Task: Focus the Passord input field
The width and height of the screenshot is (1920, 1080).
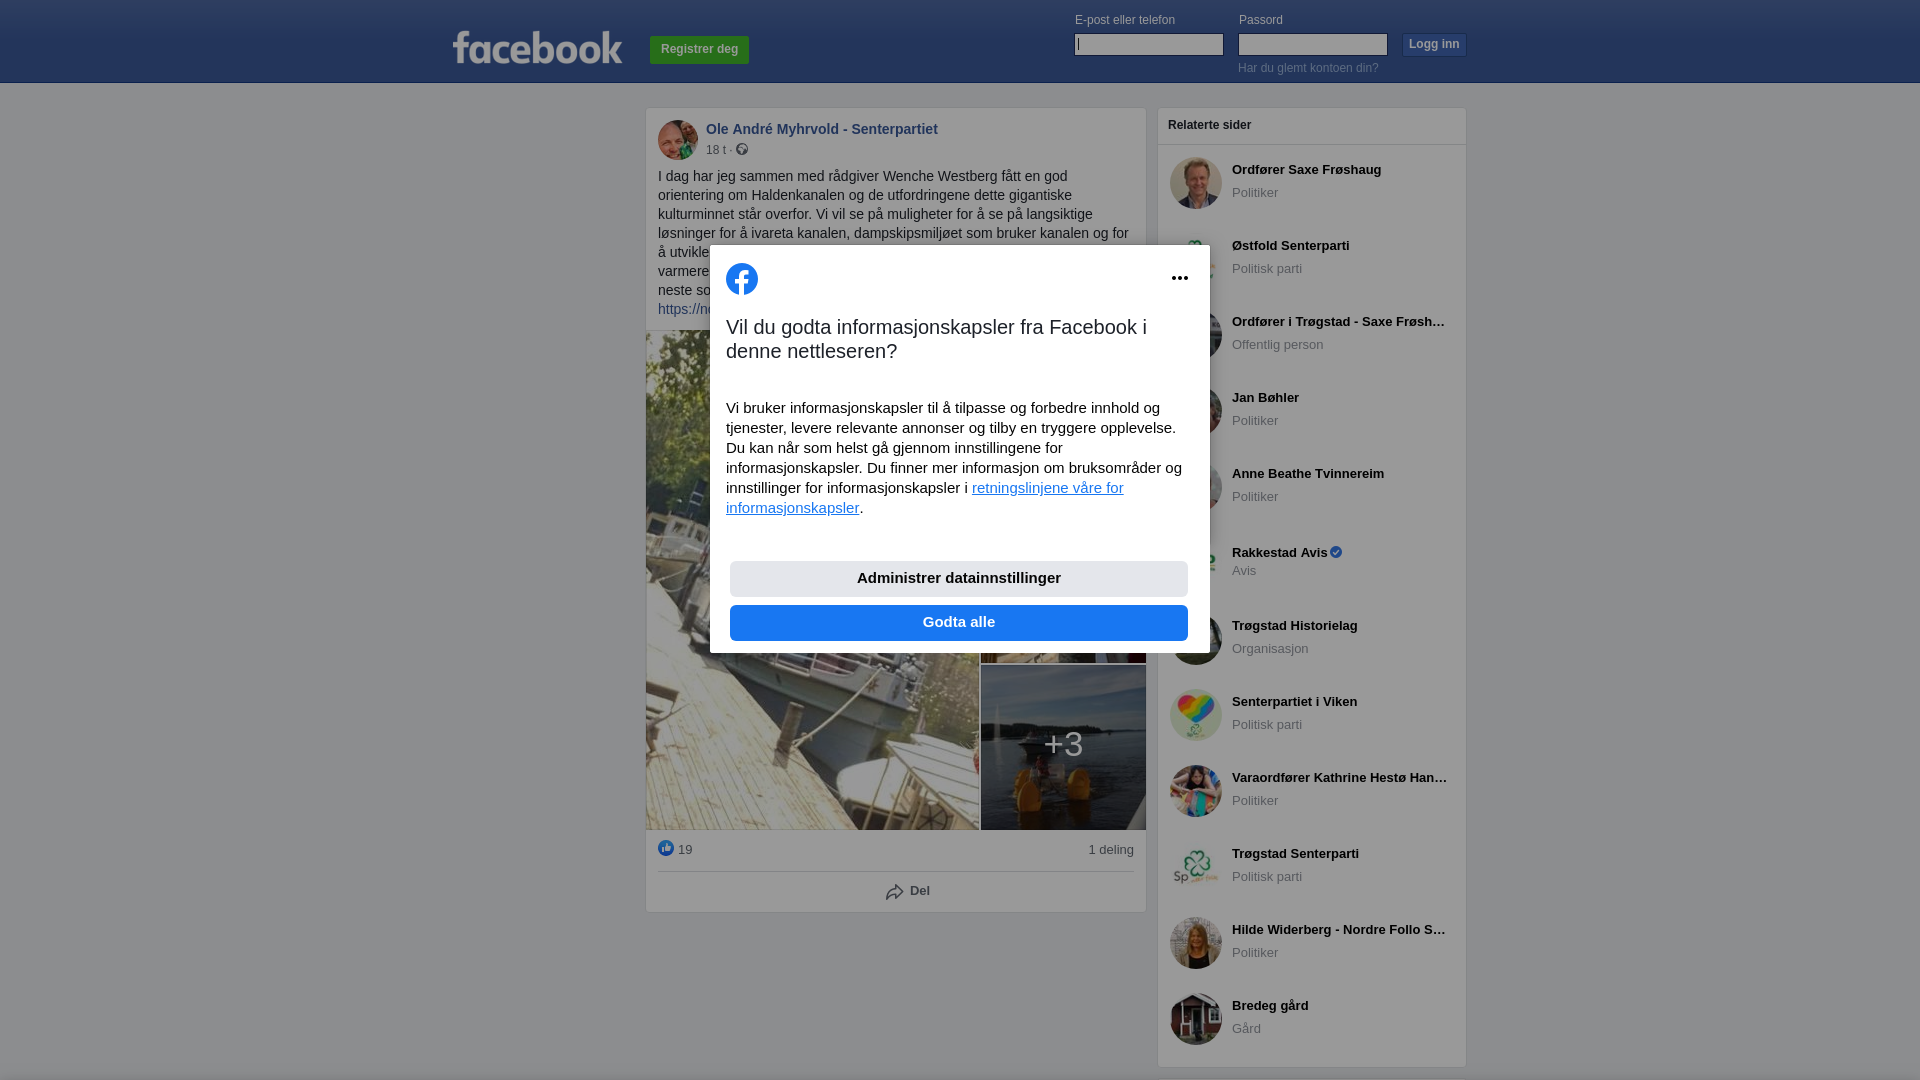Action: coord(1313,44)
